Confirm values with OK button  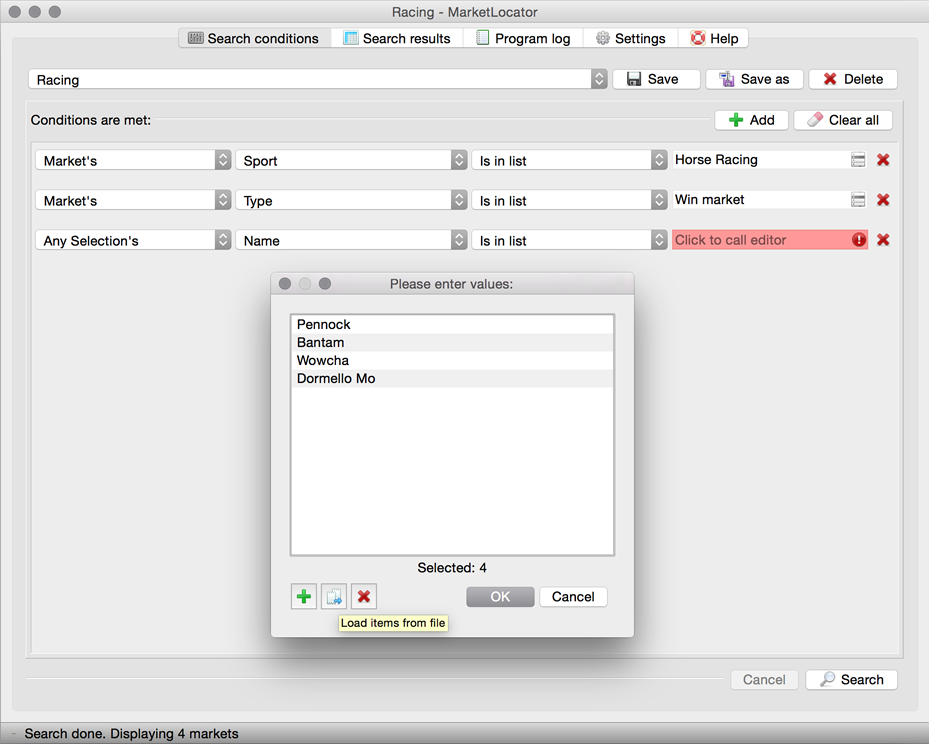500,597
